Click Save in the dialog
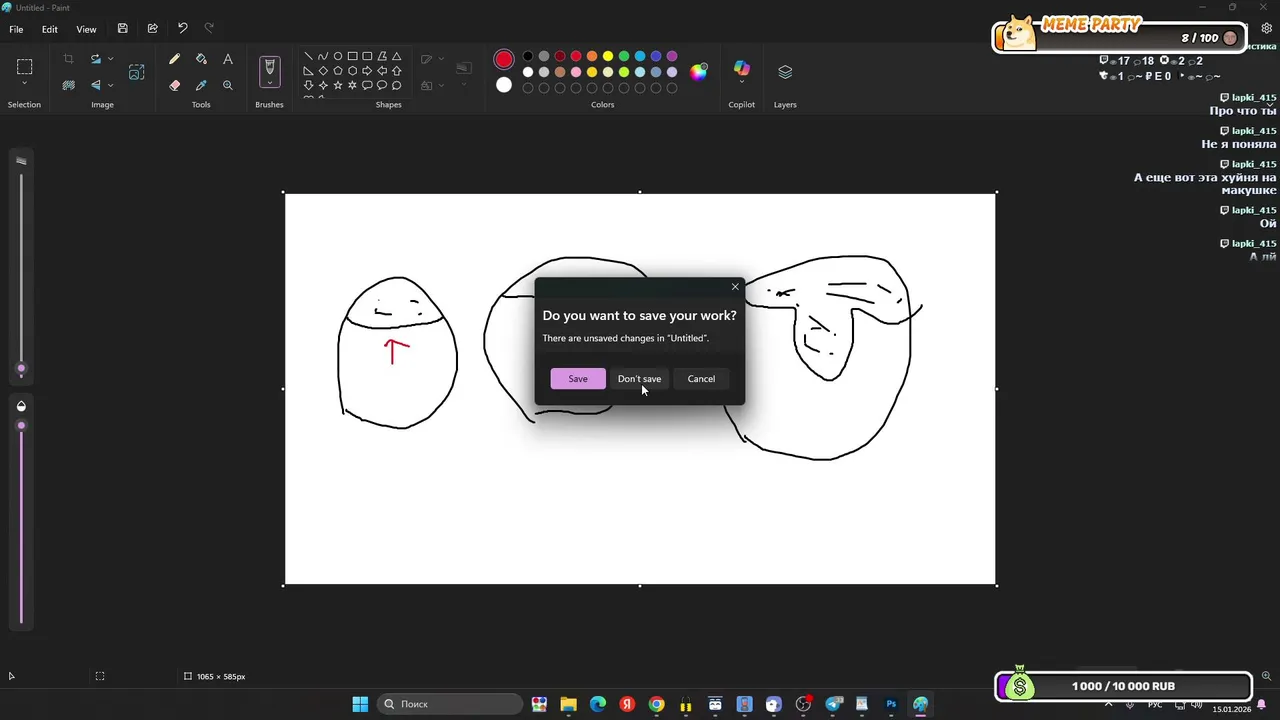This screenshot has width=1280, height=720. click(578, 379)
